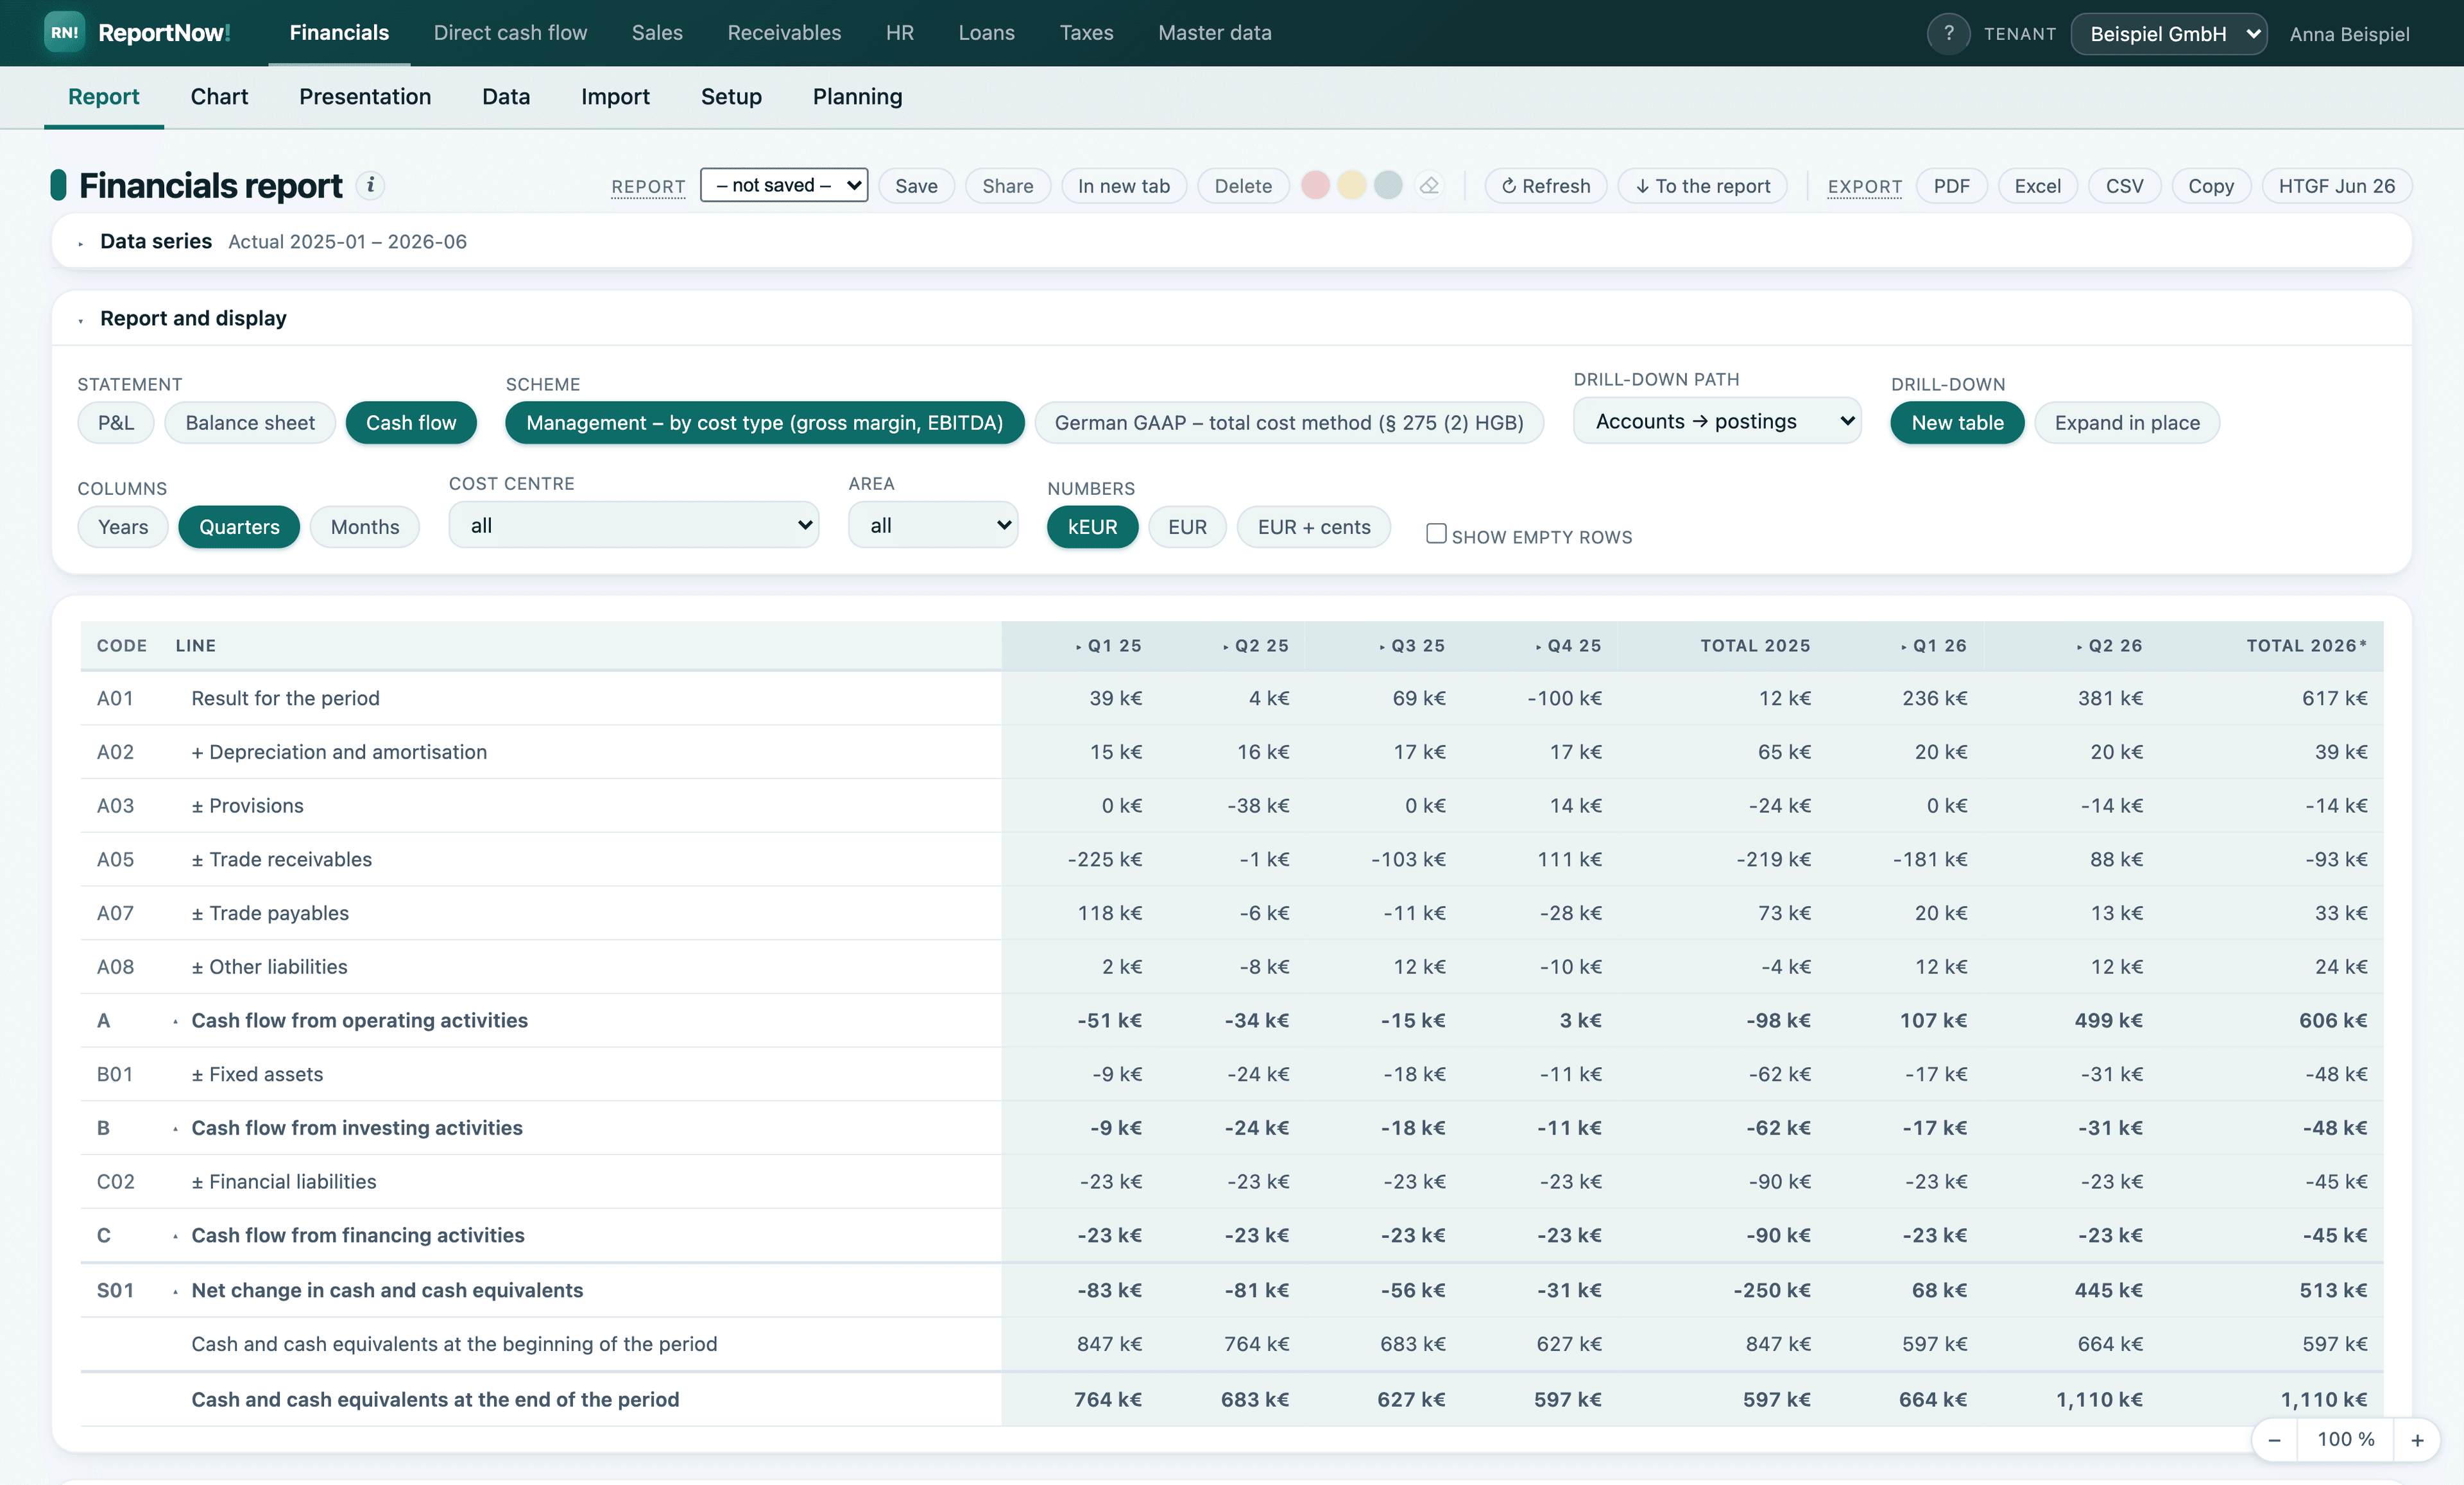Open the Direct cash flow menu
The height and width of the screenshot is (1485, 2464).
510,33
